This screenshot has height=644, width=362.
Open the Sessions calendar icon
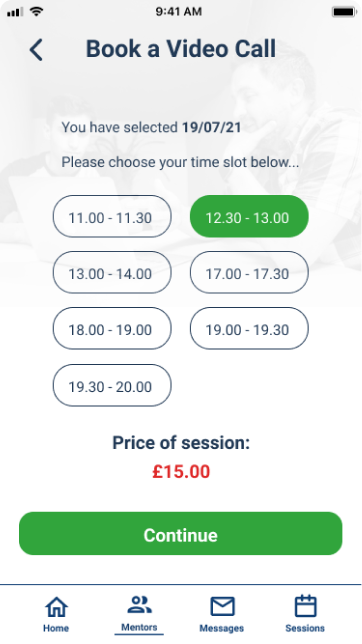tap(306, 606)
